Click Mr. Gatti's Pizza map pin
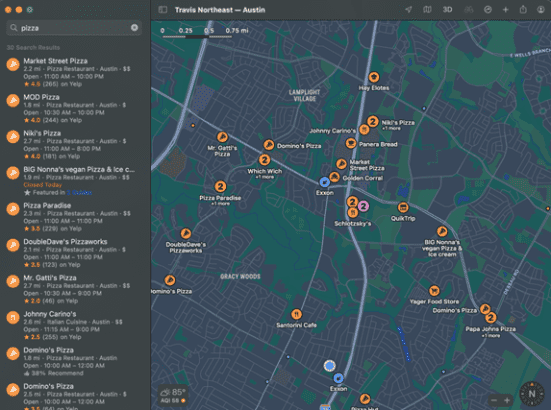 222,137
